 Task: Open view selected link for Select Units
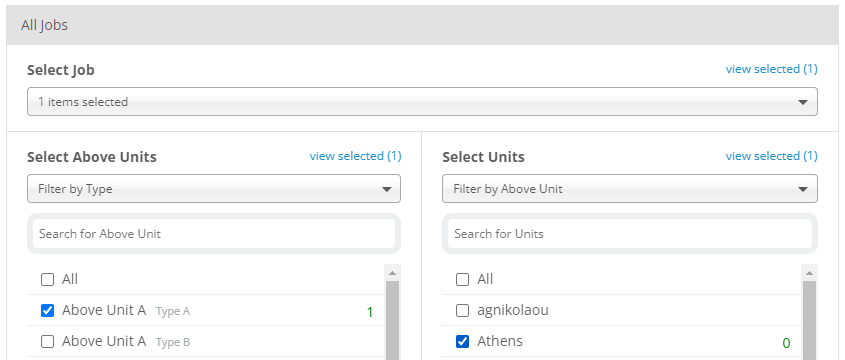[x=771, y=156]
